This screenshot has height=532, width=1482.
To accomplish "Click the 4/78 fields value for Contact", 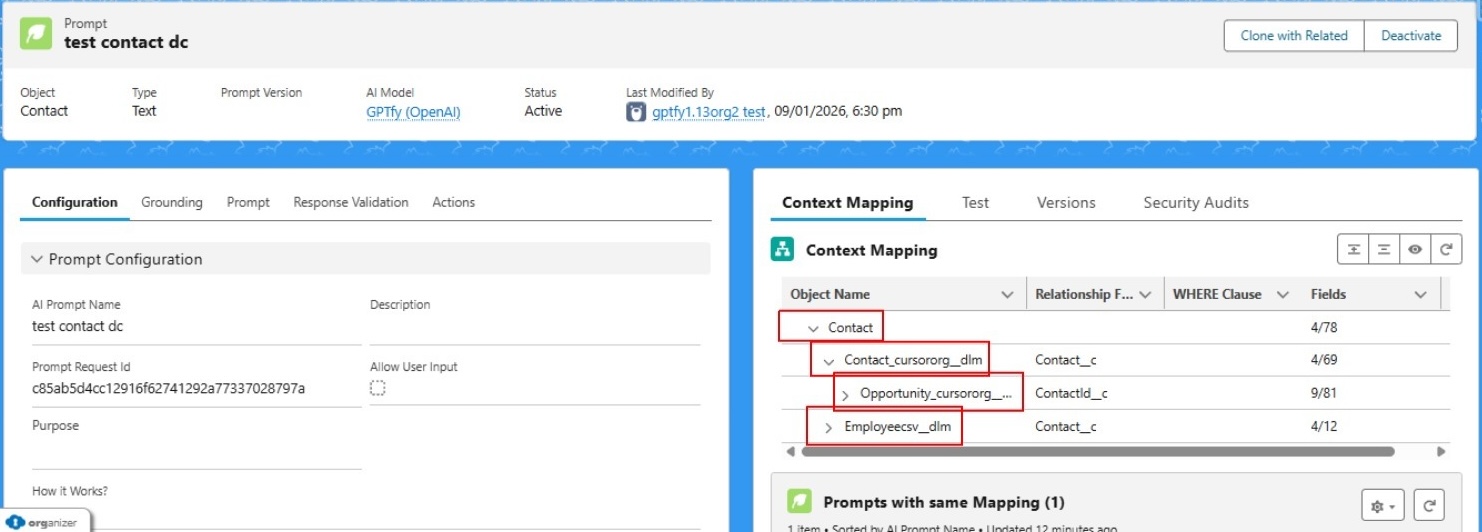I will pos(1326,328).
